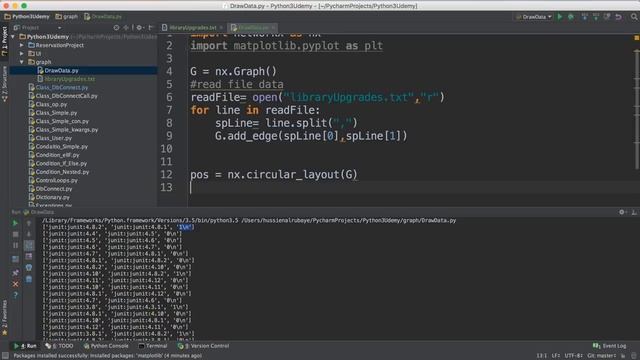Open Class_Simple.py from the tree
The width and height of the screenshot is (640, 360).
coord(56,113)
